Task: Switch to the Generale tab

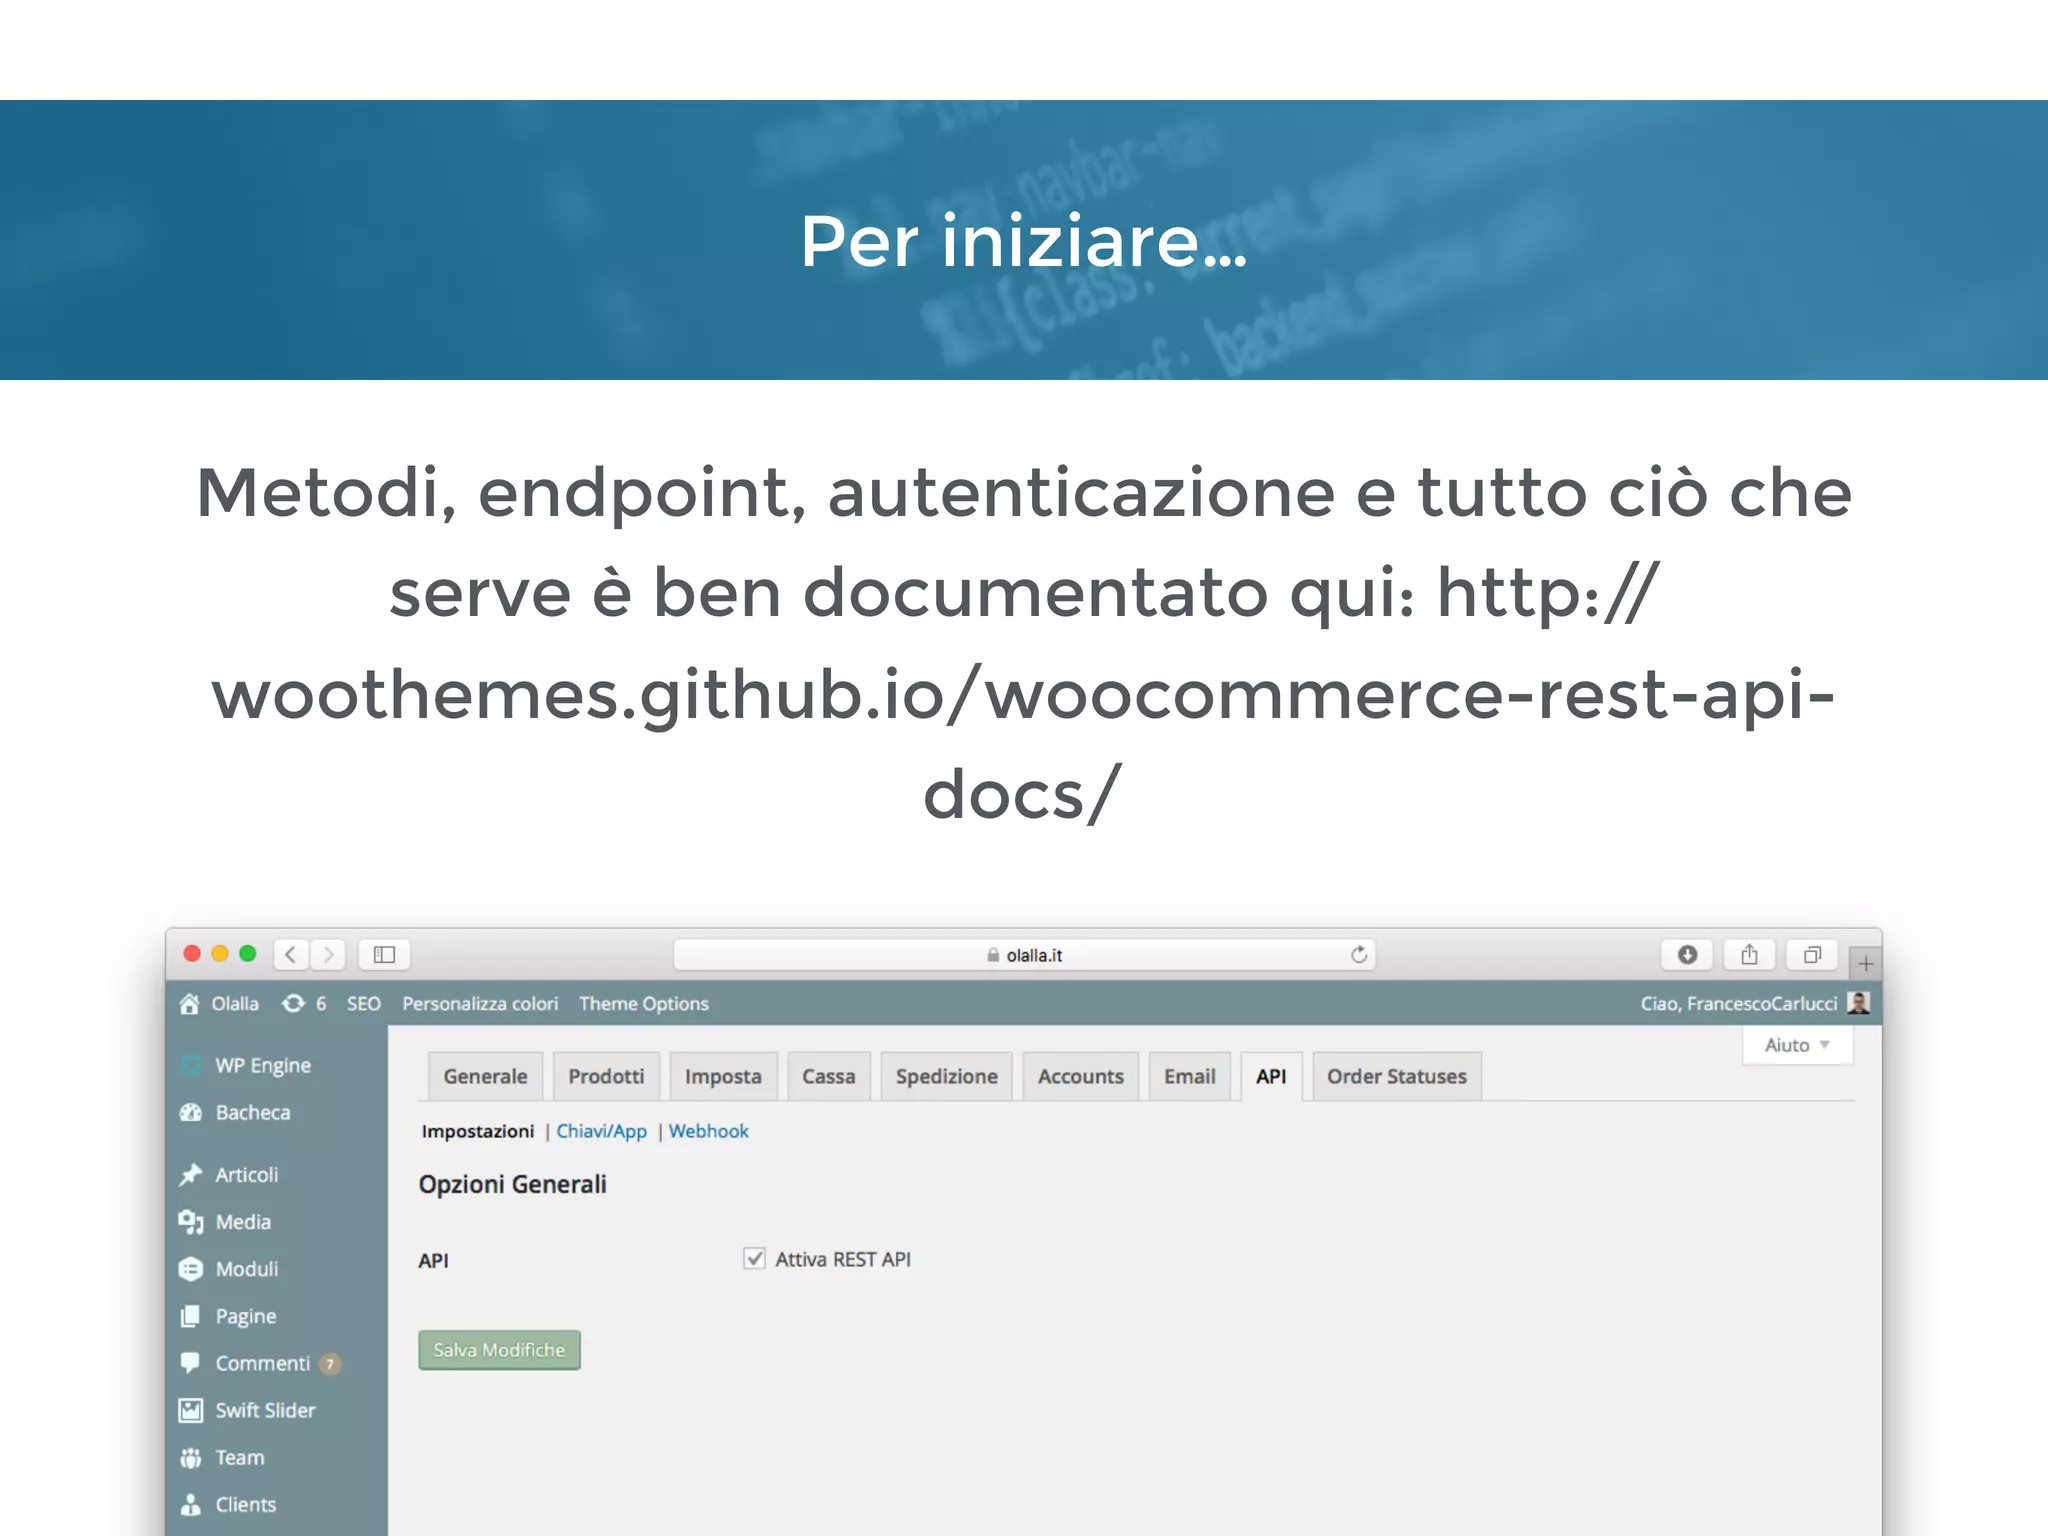Action: pyautogui.click(x=485, y=1077)
